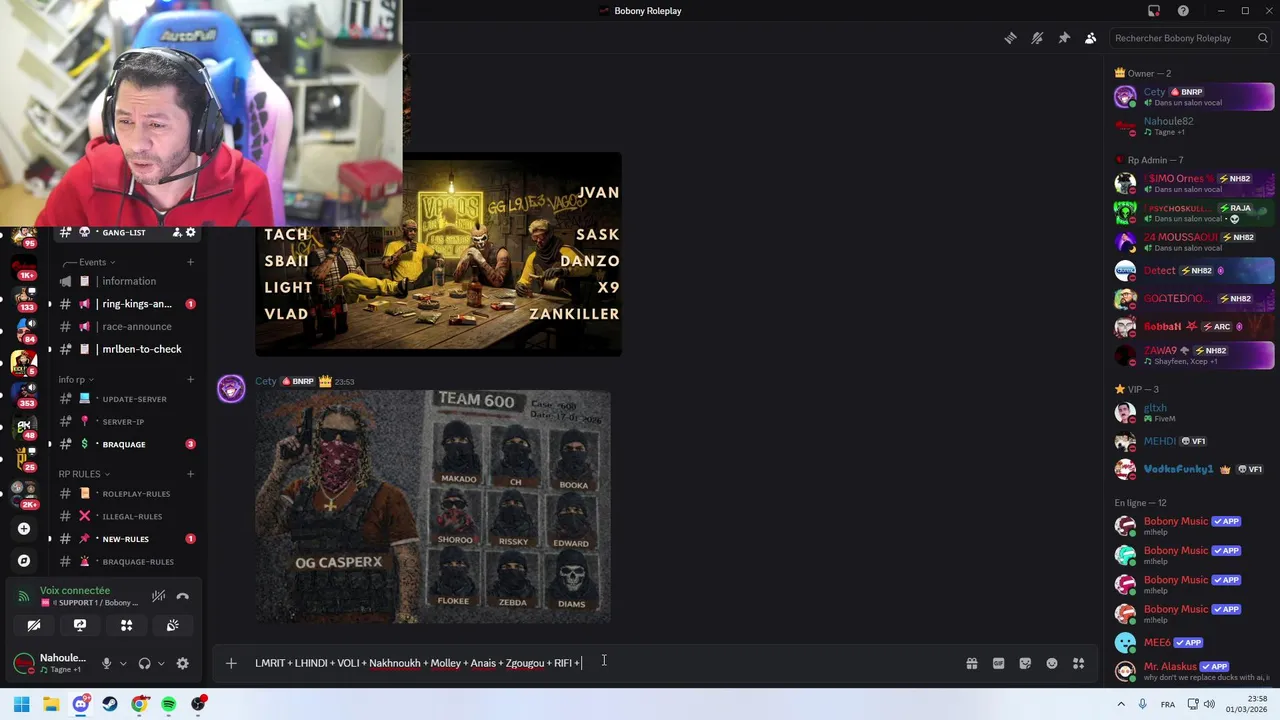Open the Help question mark icon
The width and height of the screenshot is (1280, 720).
[1183, 11]
